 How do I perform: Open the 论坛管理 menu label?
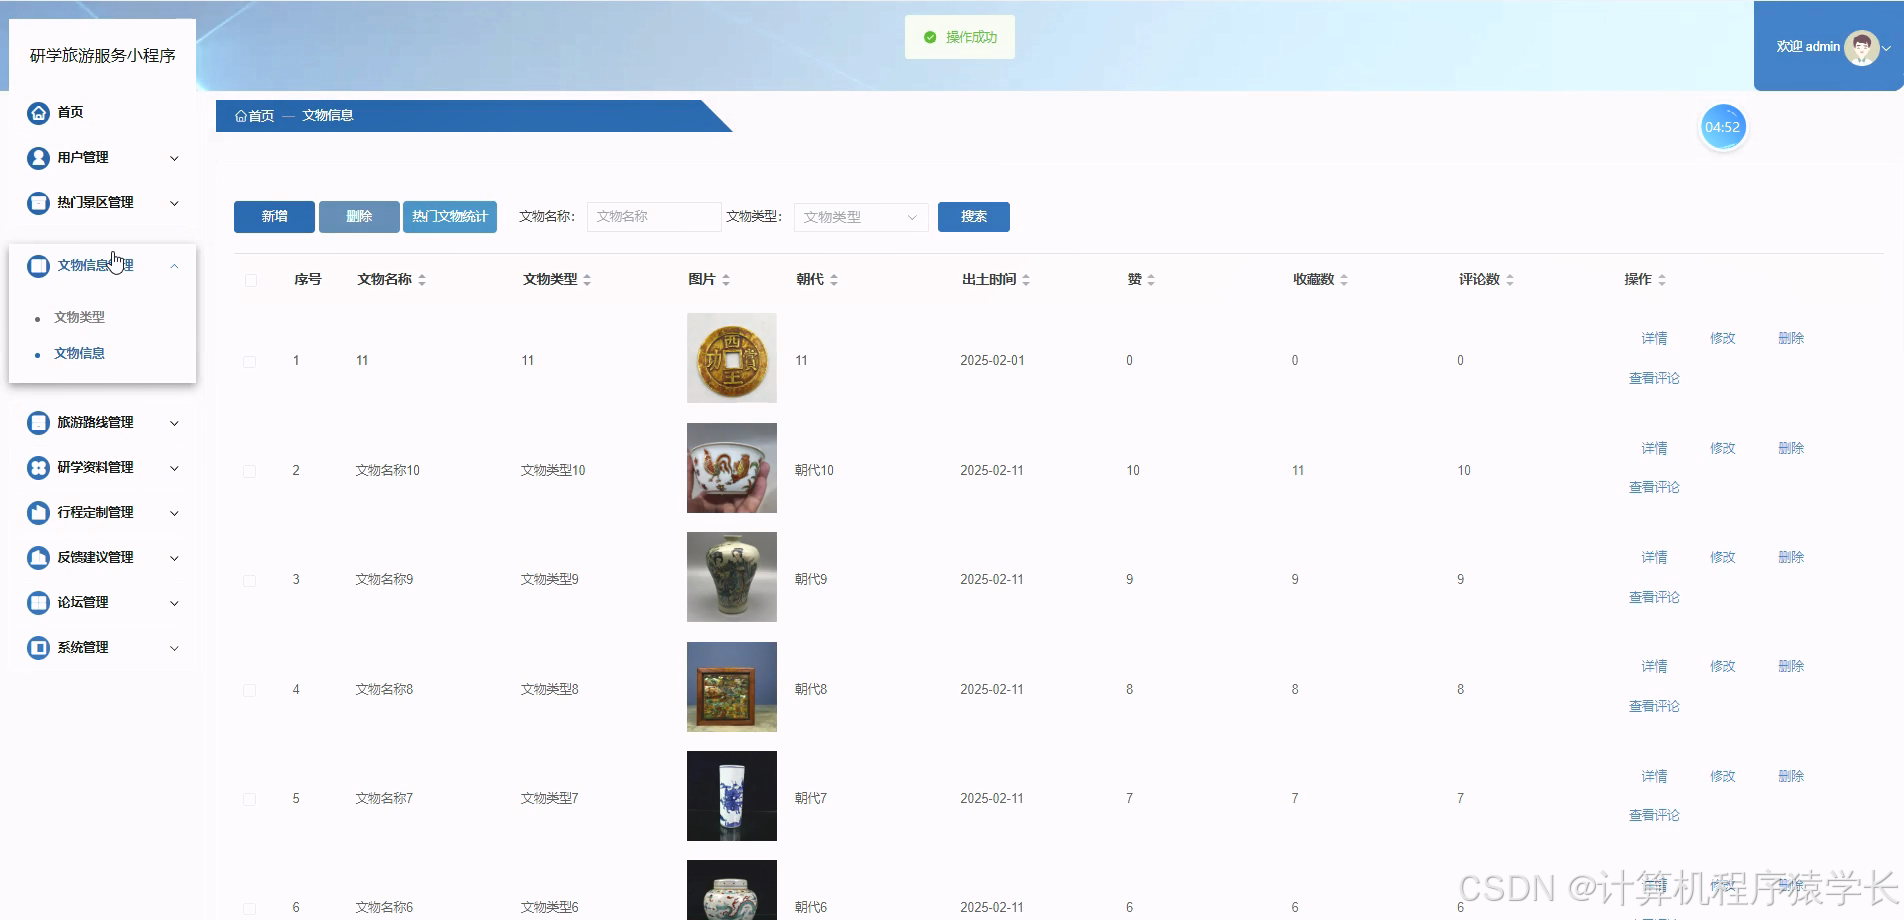[82, 603]
